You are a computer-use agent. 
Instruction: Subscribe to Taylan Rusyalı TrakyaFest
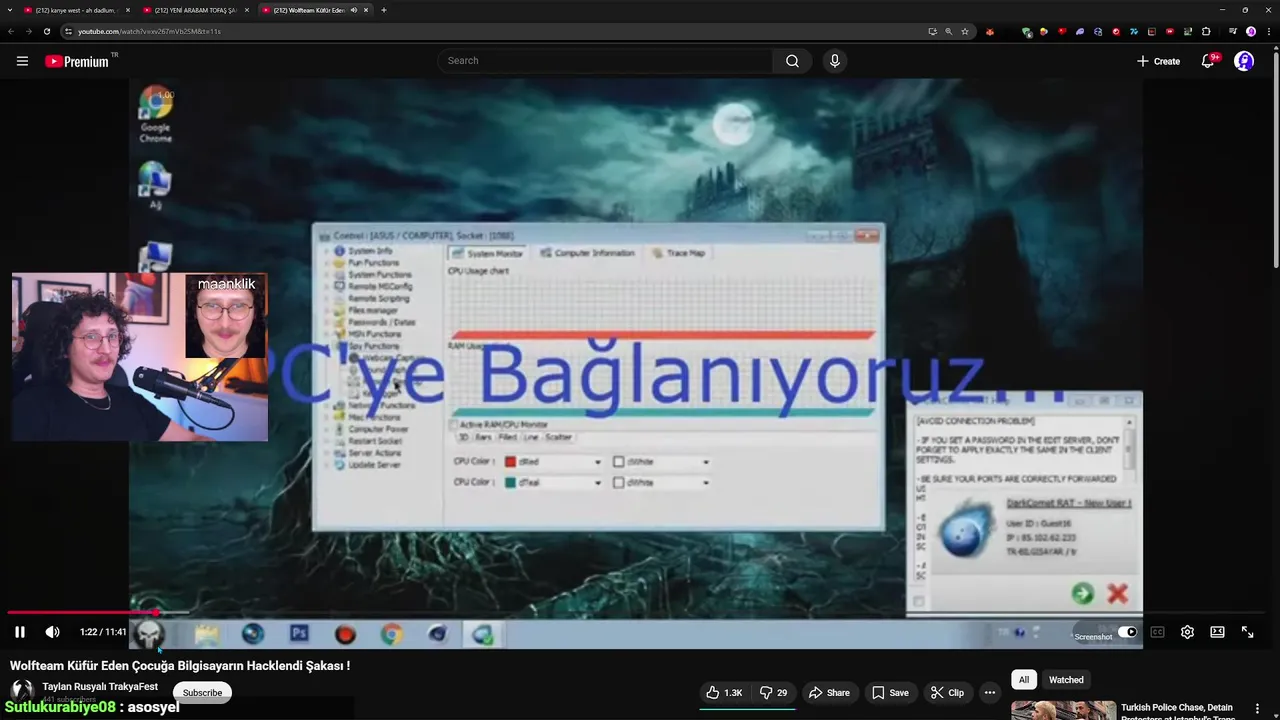click(202, 692)
